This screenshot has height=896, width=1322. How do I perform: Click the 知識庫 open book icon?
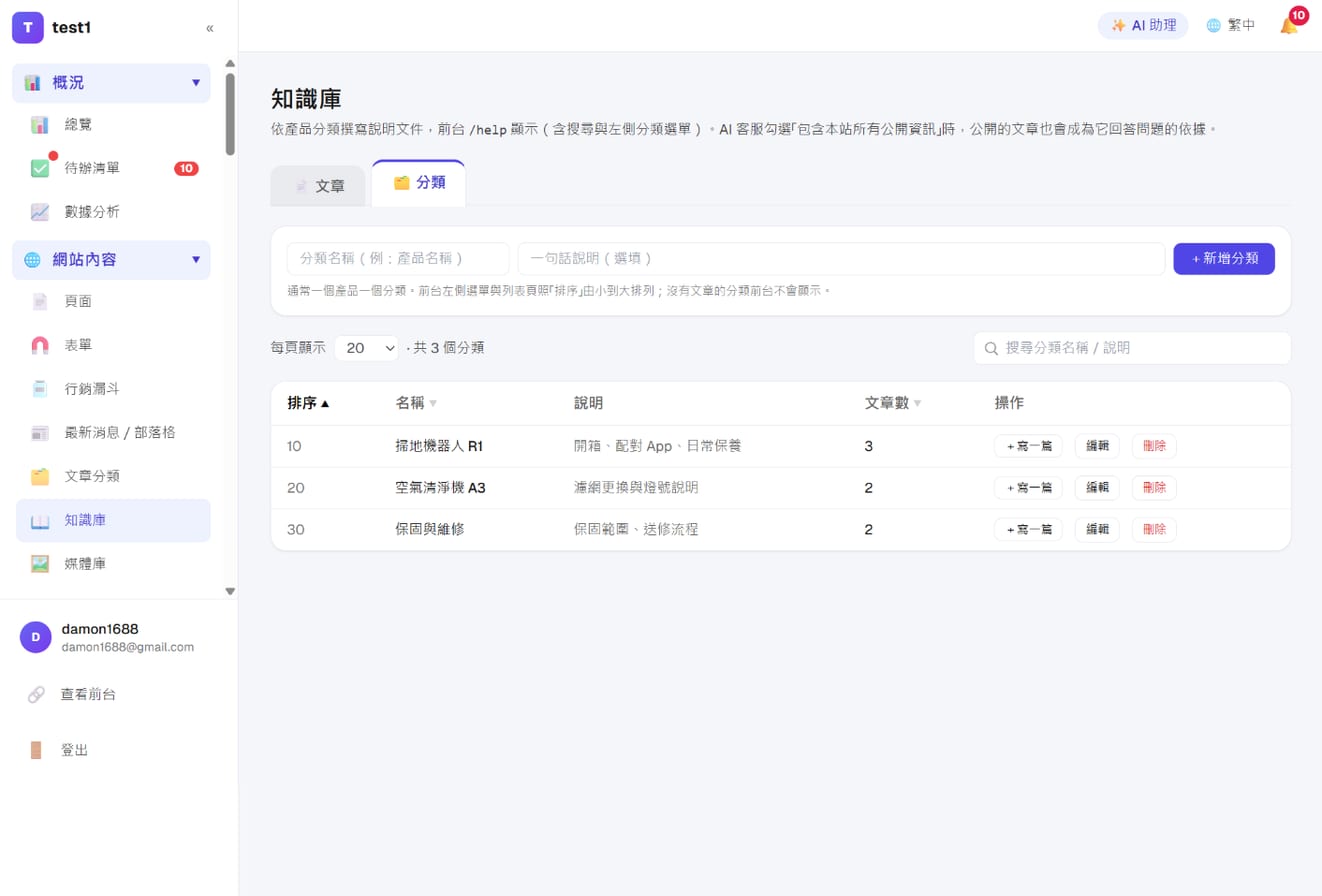[40, 520]
